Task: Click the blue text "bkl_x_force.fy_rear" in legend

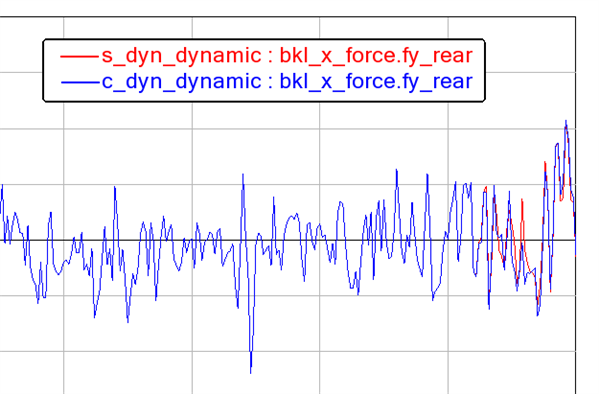Action: click(376, 81)
